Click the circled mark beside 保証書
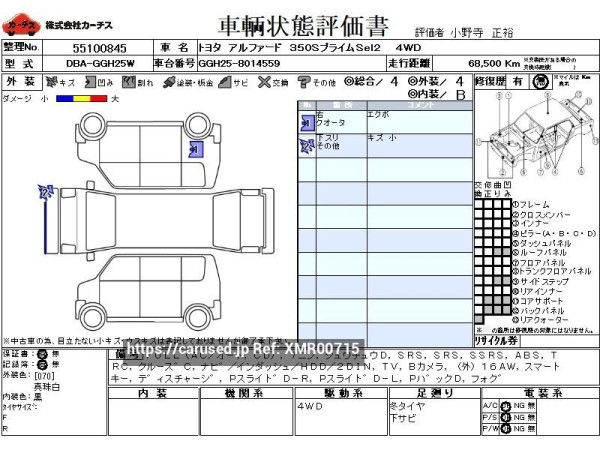Screen dimensions: 600x450 pyautogui.click(x=42, y=354)
